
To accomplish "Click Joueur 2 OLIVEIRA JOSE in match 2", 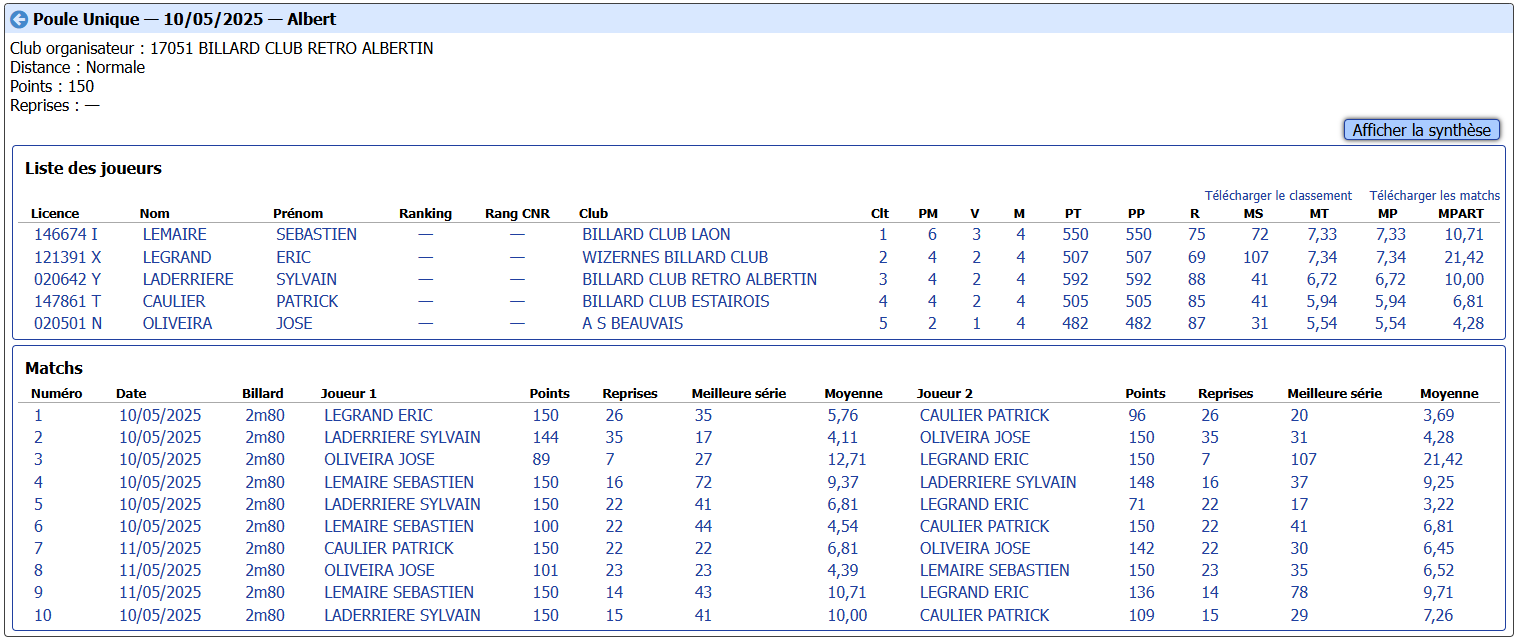I will pyautogui.click(x=975, y=437).
